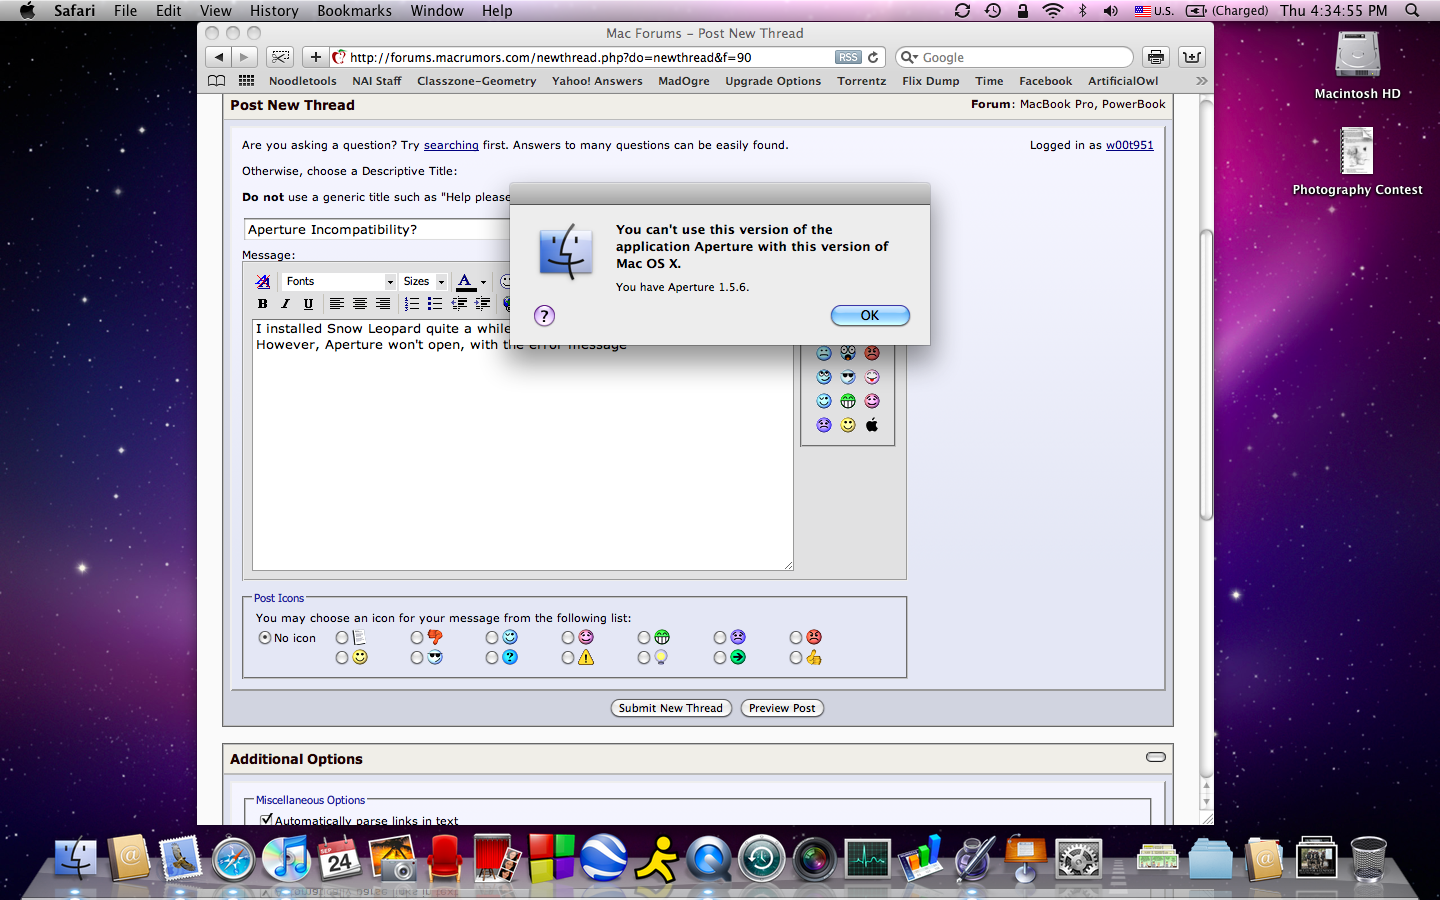Screen dimensions: 1440x900
Task: Decrease indent in message editor
Action: click(x=460, y=304)
